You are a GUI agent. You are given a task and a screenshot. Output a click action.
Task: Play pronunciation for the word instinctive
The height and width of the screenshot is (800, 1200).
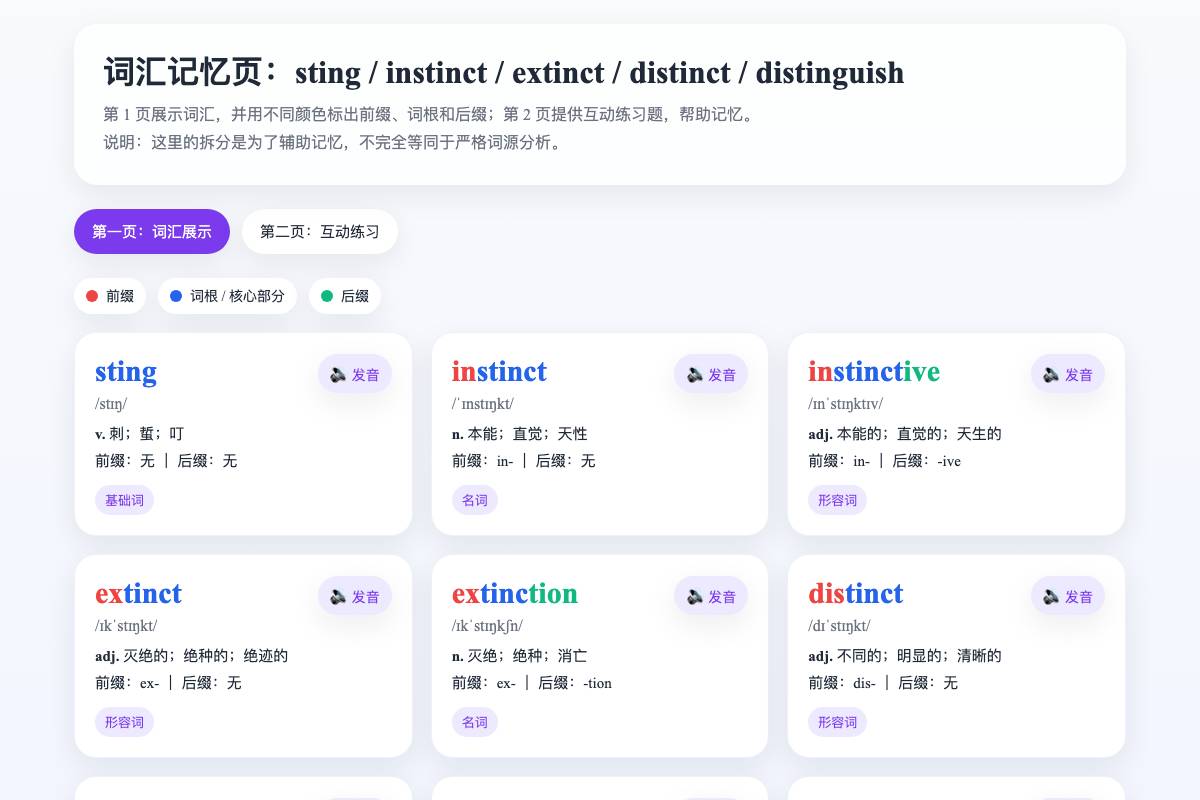[1068, 374]
